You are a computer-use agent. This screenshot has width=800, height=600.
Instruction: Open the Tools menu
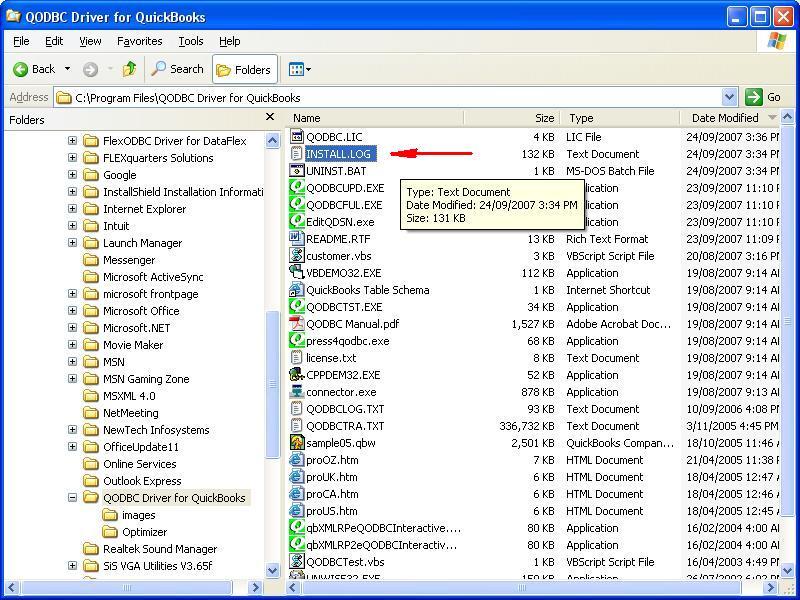190,41
